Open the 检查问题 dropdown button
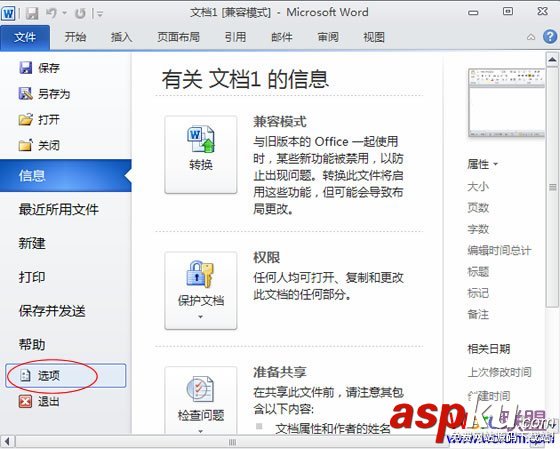The image size is (560, 449). 201,400
